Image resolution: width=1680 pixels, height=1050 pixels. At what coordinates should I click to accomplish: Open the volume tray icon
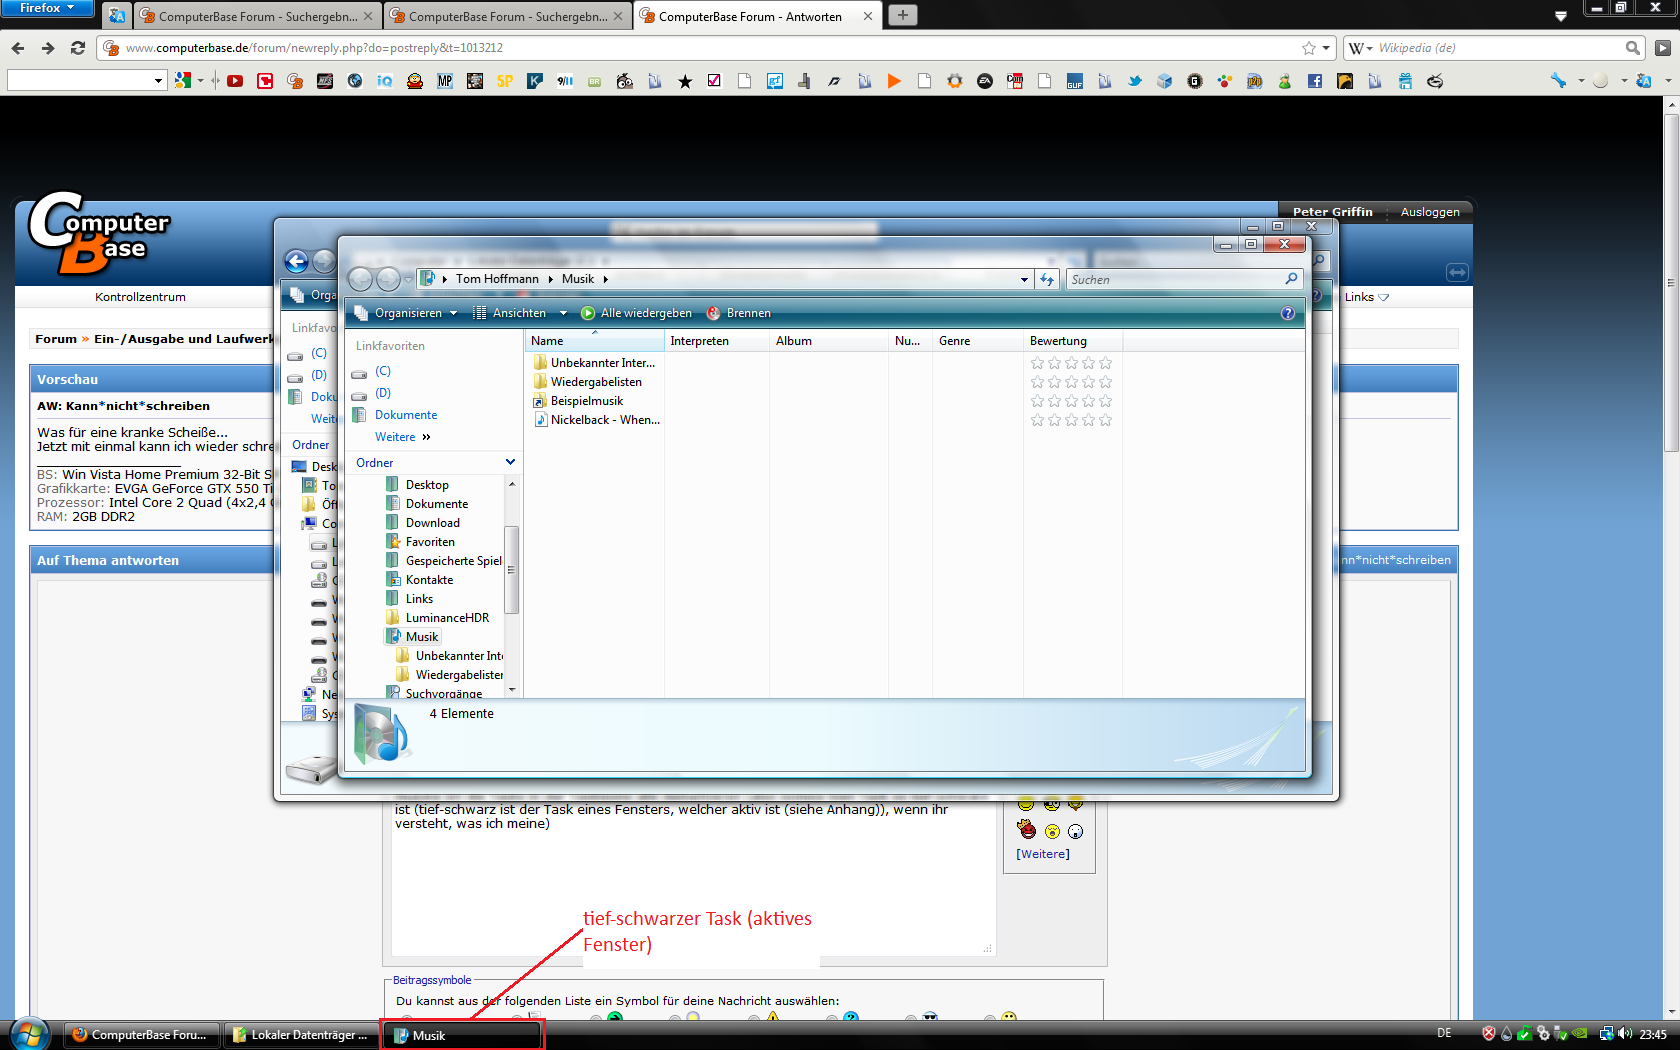coord(1625,1034)
